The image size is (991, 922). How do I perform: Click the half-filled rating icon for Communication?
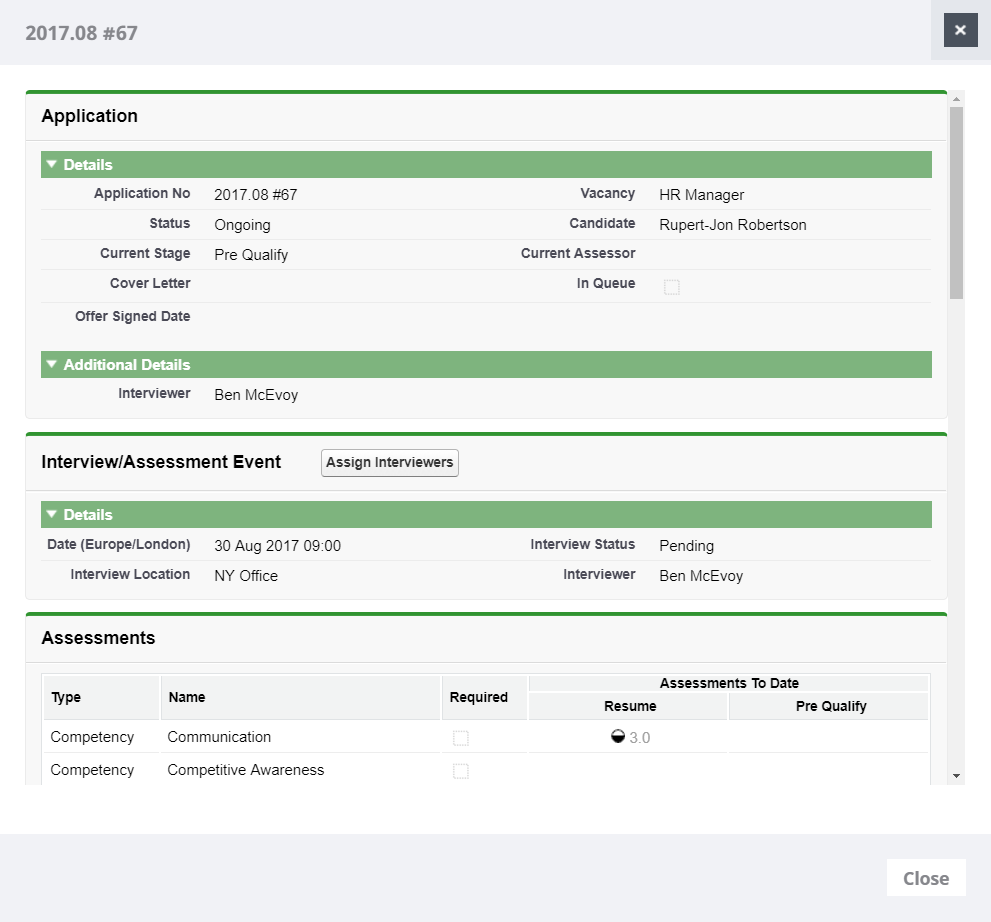coord(618,737)
